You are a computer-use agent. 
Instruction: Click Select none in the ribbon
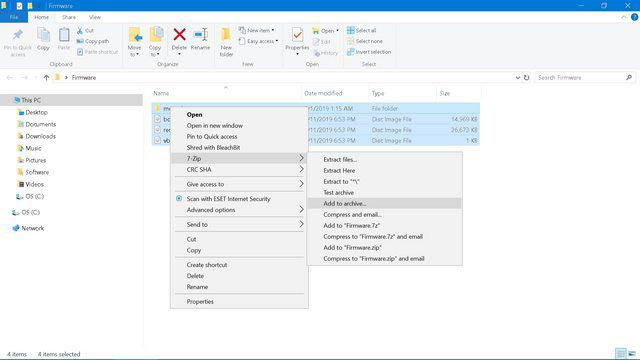(x=364, y=41)
